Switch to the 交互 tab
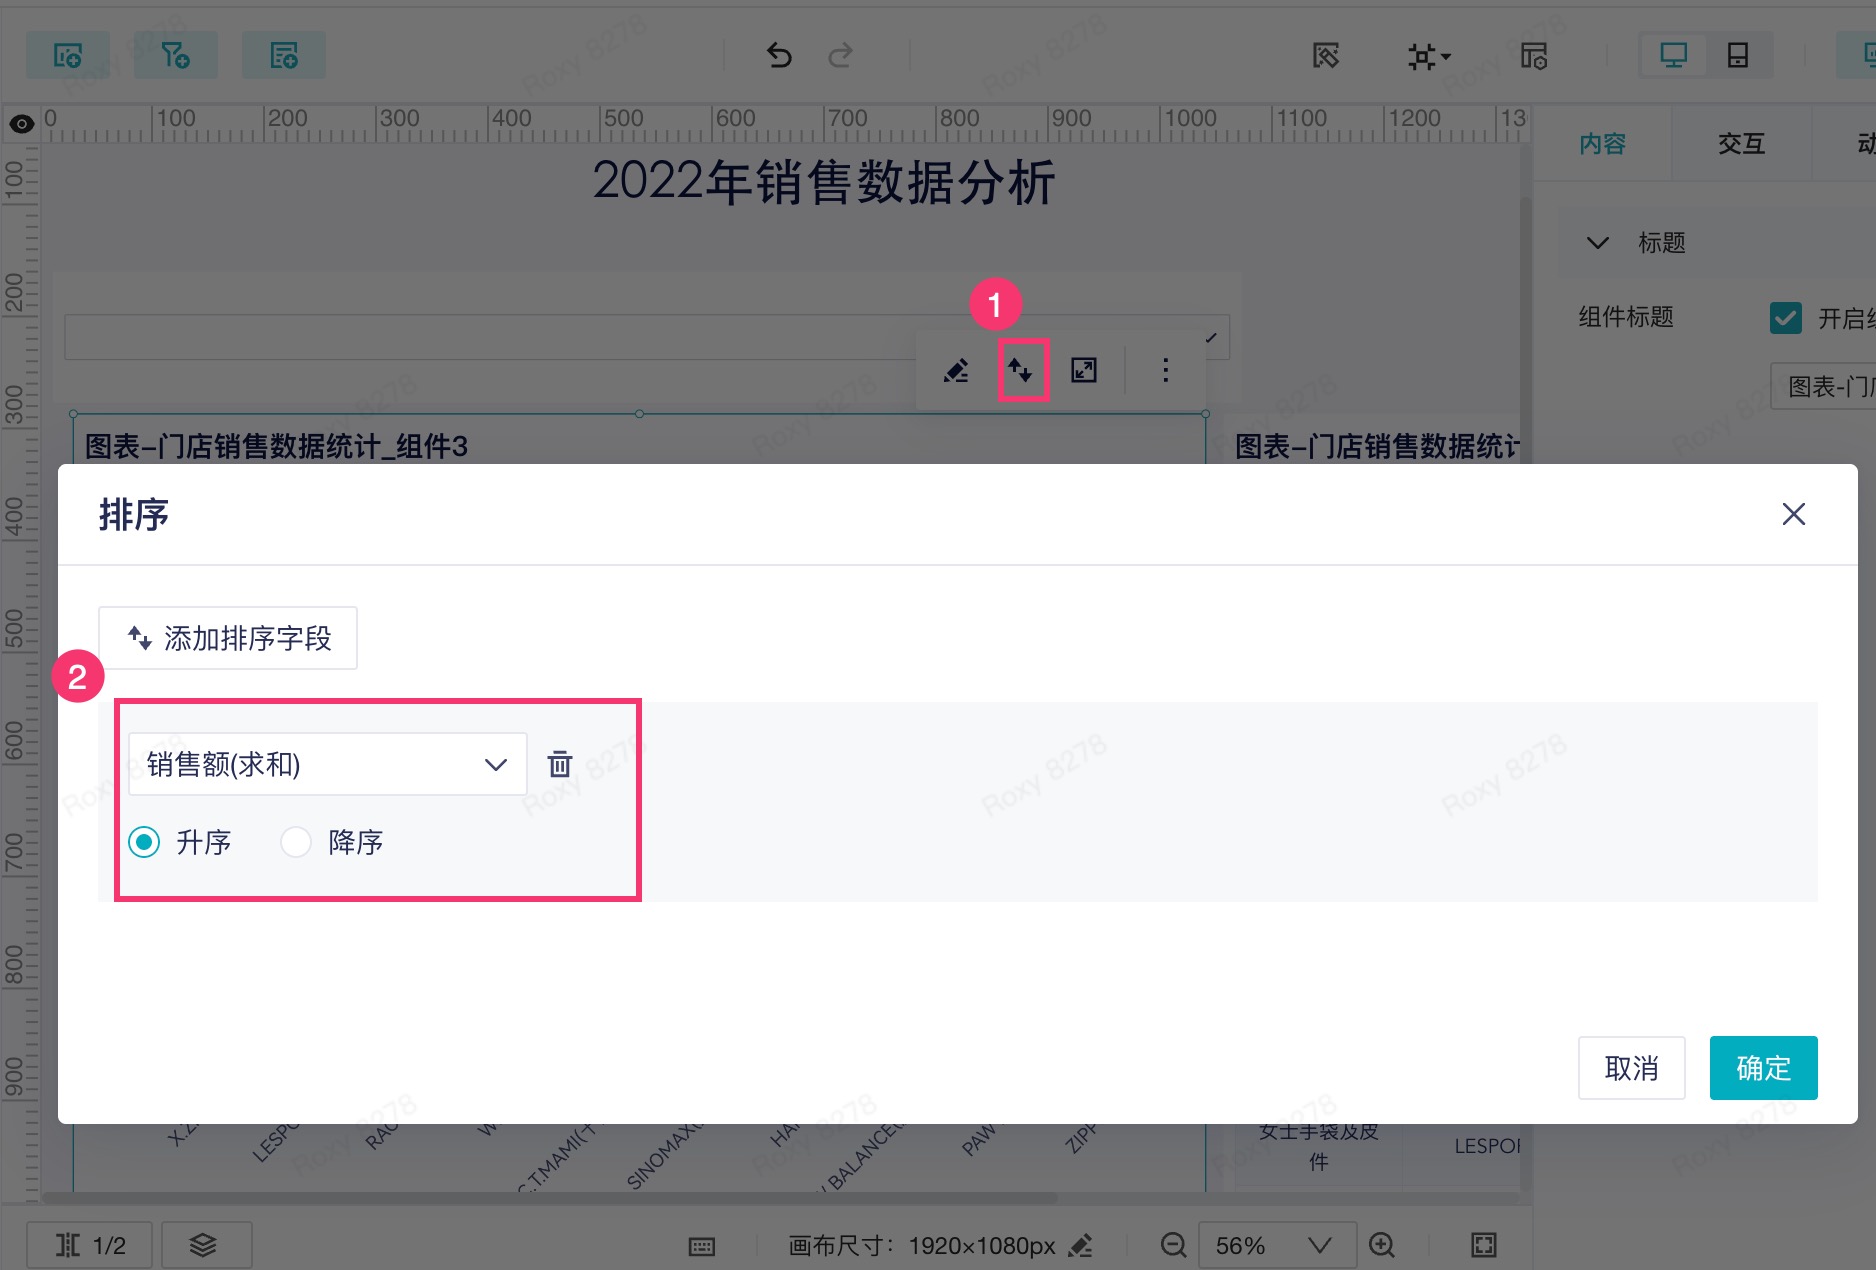 point(1741,144)
